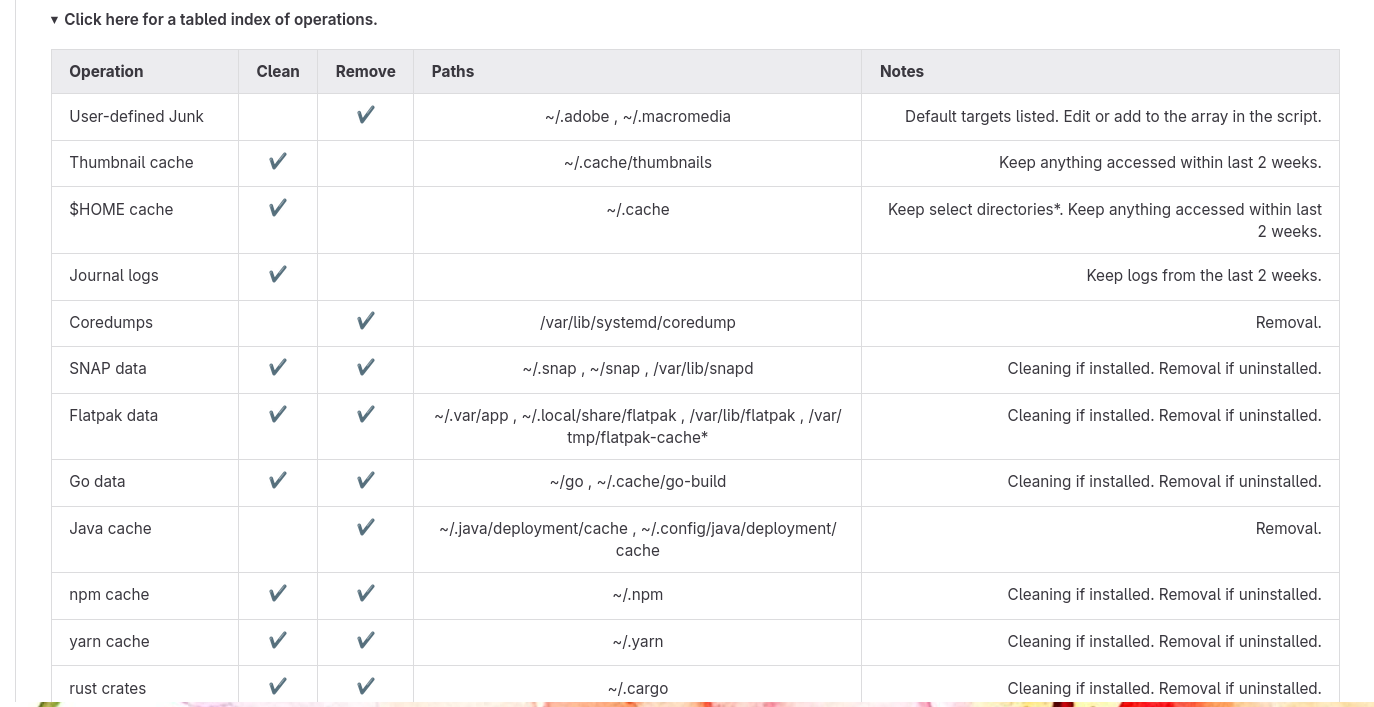Click the ~/.cargo path cell
1374x707 pixels.
pos(638,686)
